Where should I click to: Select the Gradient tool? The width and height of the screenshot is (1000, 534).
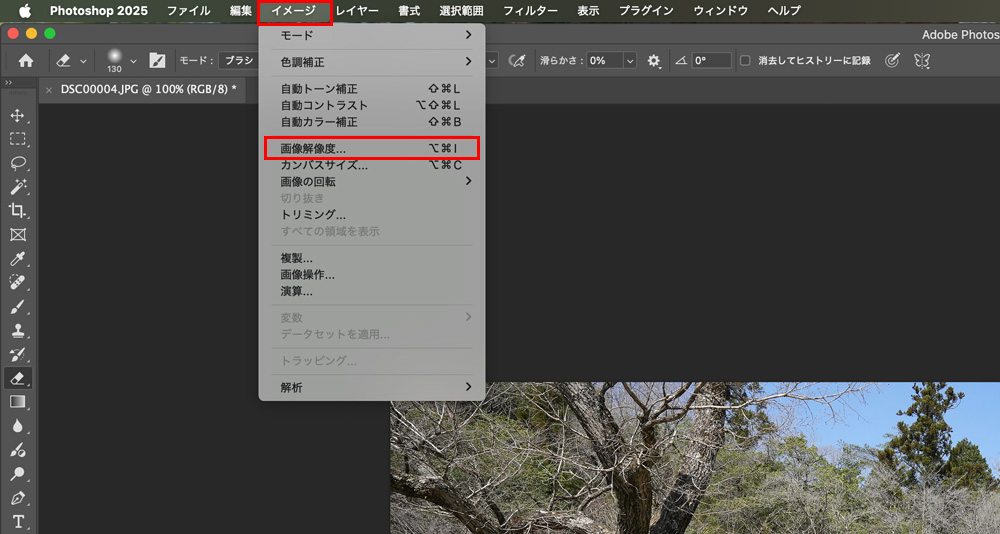pos(18,401)
